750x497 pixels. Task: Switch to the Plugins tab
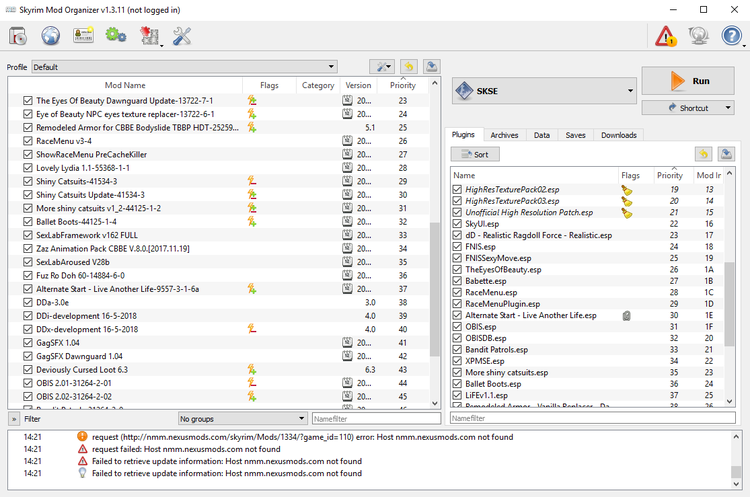[463, 134]
